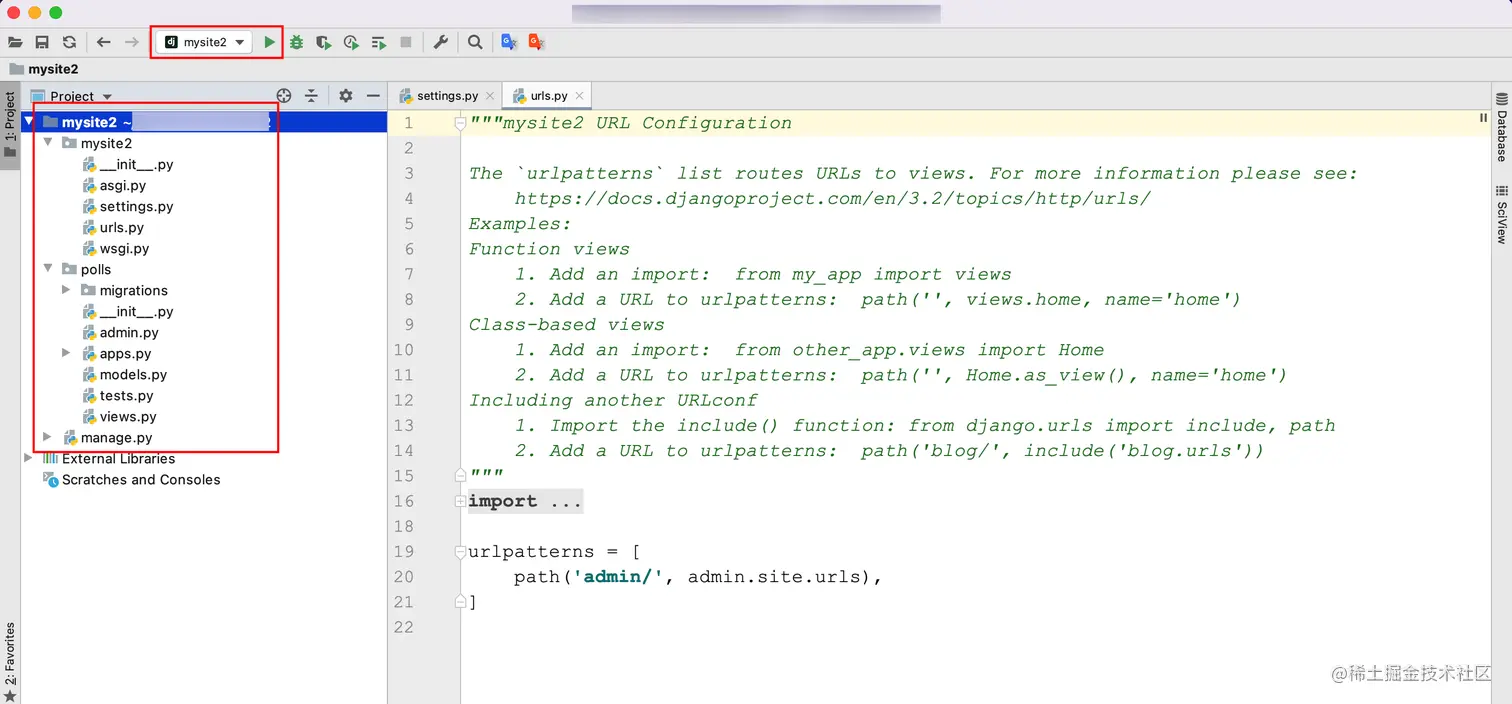
Task: Click the Synchronize/reload icon
Action: click(x=69, y=42)
